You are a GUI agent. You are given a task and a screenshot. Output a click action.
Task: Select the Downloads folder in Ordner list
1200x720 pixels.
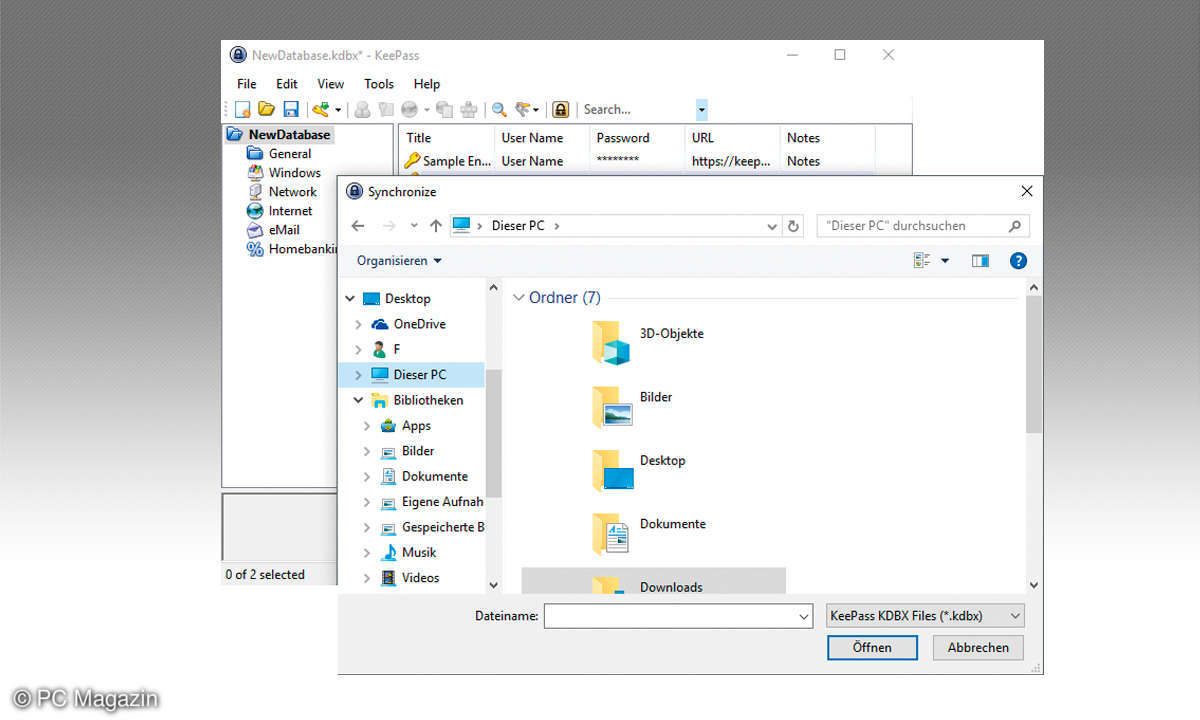click(654, 582)
